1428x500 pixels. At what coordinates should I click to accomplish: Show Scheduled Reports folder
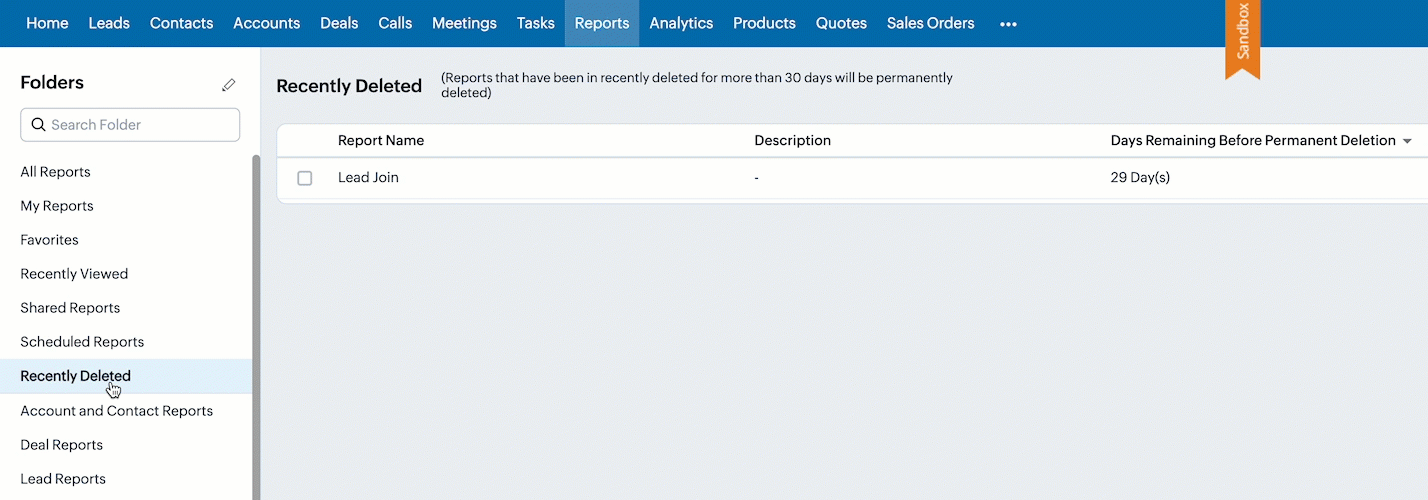[x=82, y=342]
